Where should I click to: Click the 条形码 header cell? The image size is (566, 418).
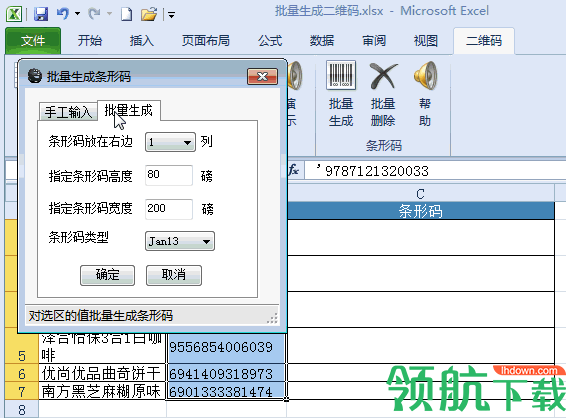tap(421, 210)
